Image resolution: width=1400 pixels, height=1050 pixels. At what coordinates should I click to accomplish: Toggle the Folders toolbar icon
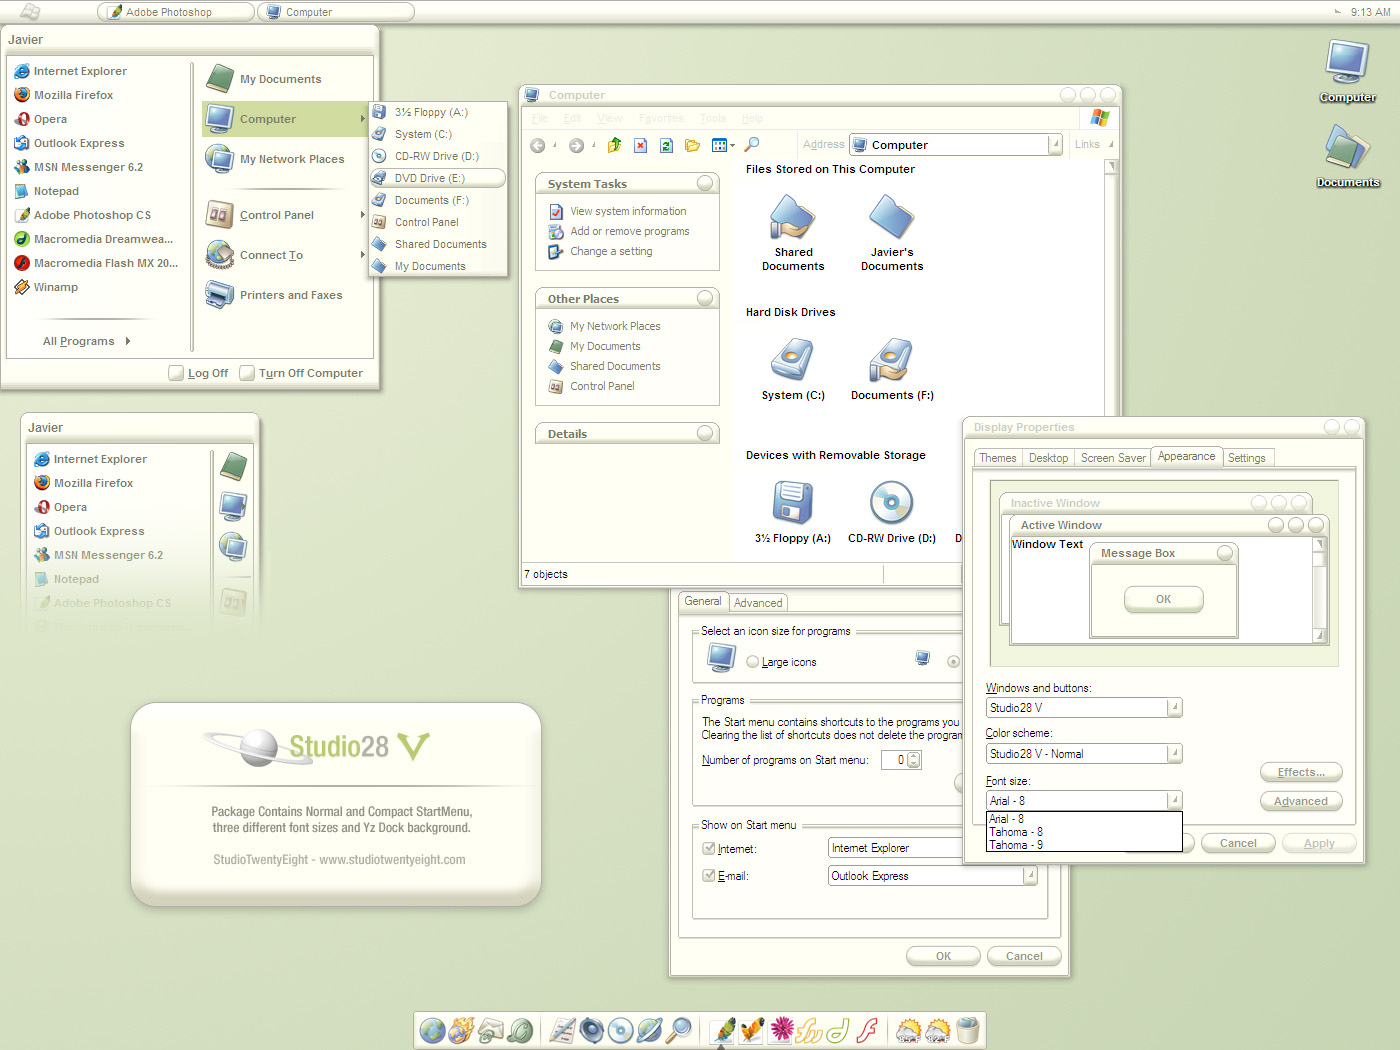point(692,145)
